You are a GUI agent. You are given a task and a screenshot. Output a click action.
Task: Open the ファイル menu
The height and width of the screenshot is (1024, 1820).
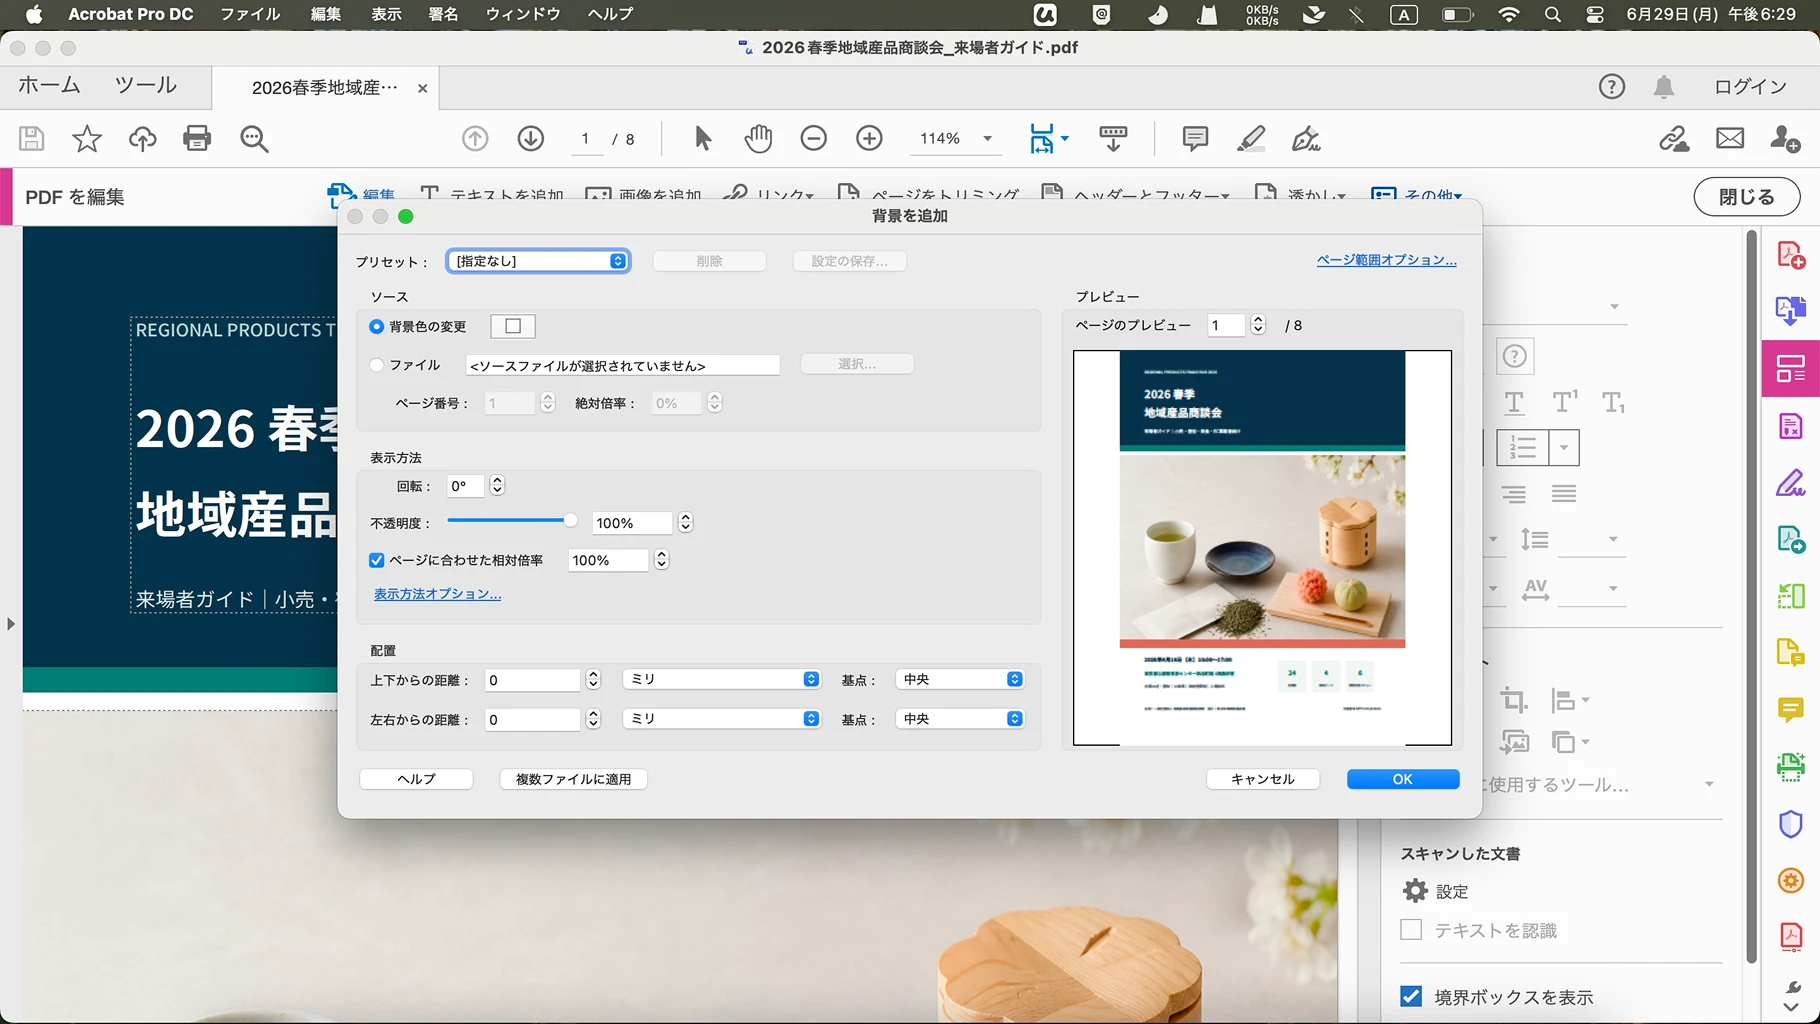pyautogui.click(x=250, y=14)
